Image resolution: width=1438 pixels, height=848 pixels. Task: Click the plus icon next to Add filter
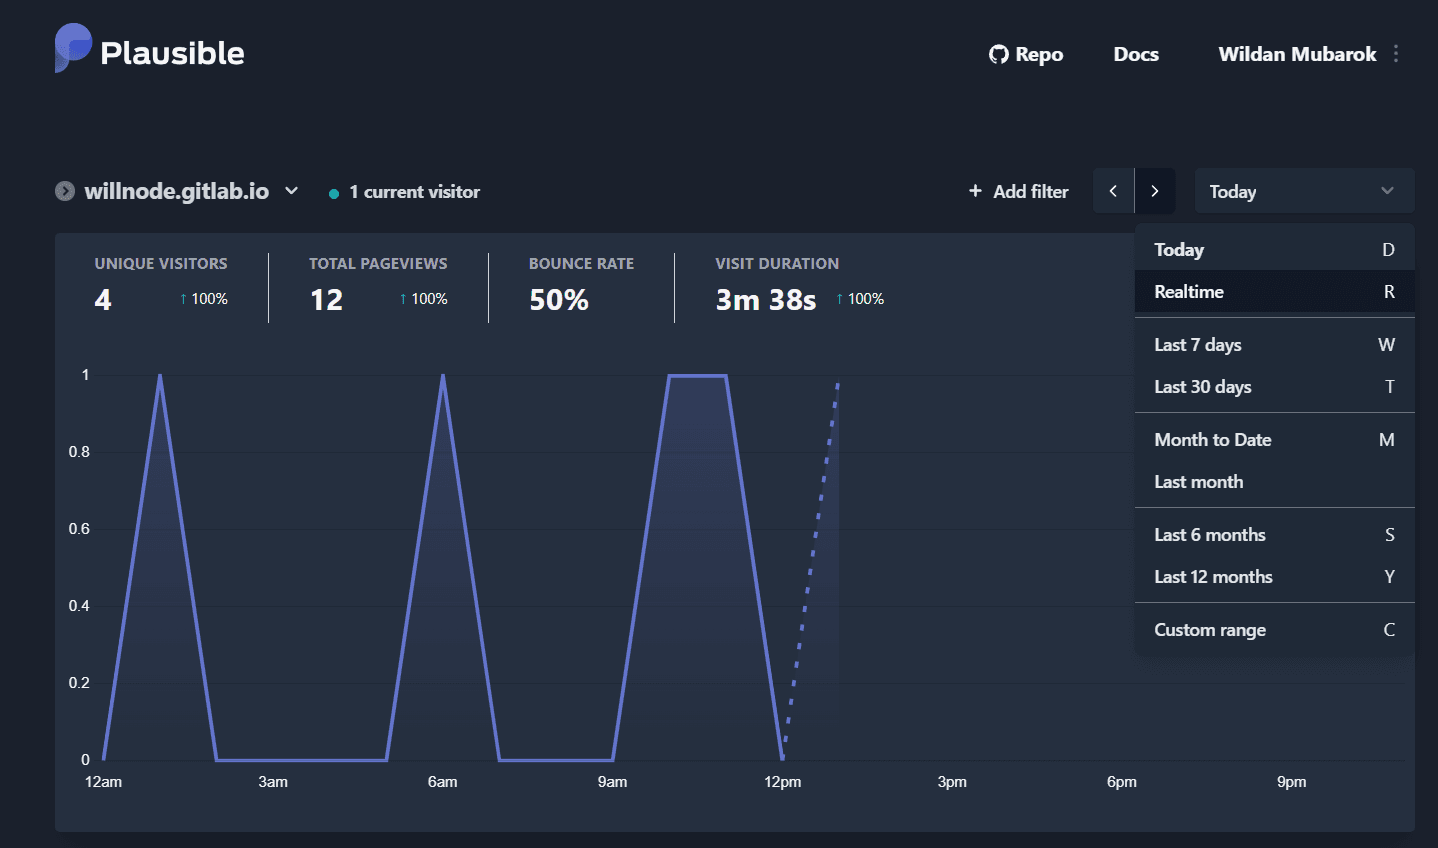[x=974, y=190]
